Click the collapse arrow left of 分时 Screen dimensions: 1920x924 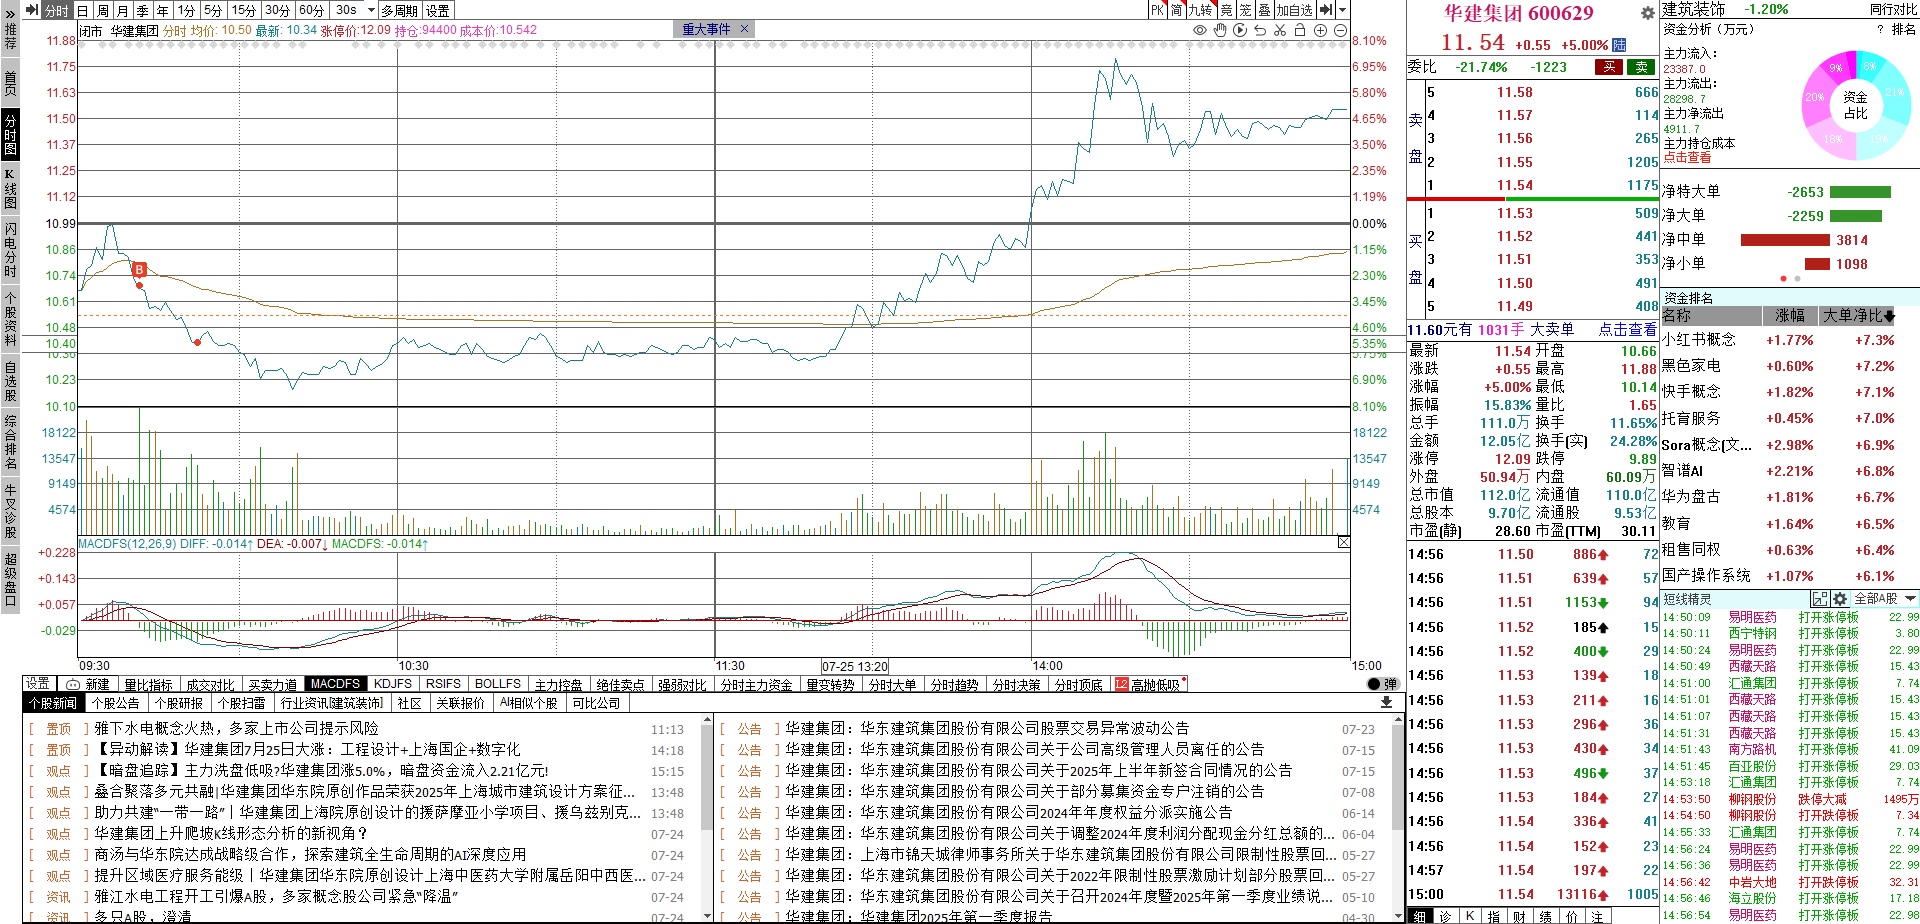pyautogui.click(x=31, y=10)
